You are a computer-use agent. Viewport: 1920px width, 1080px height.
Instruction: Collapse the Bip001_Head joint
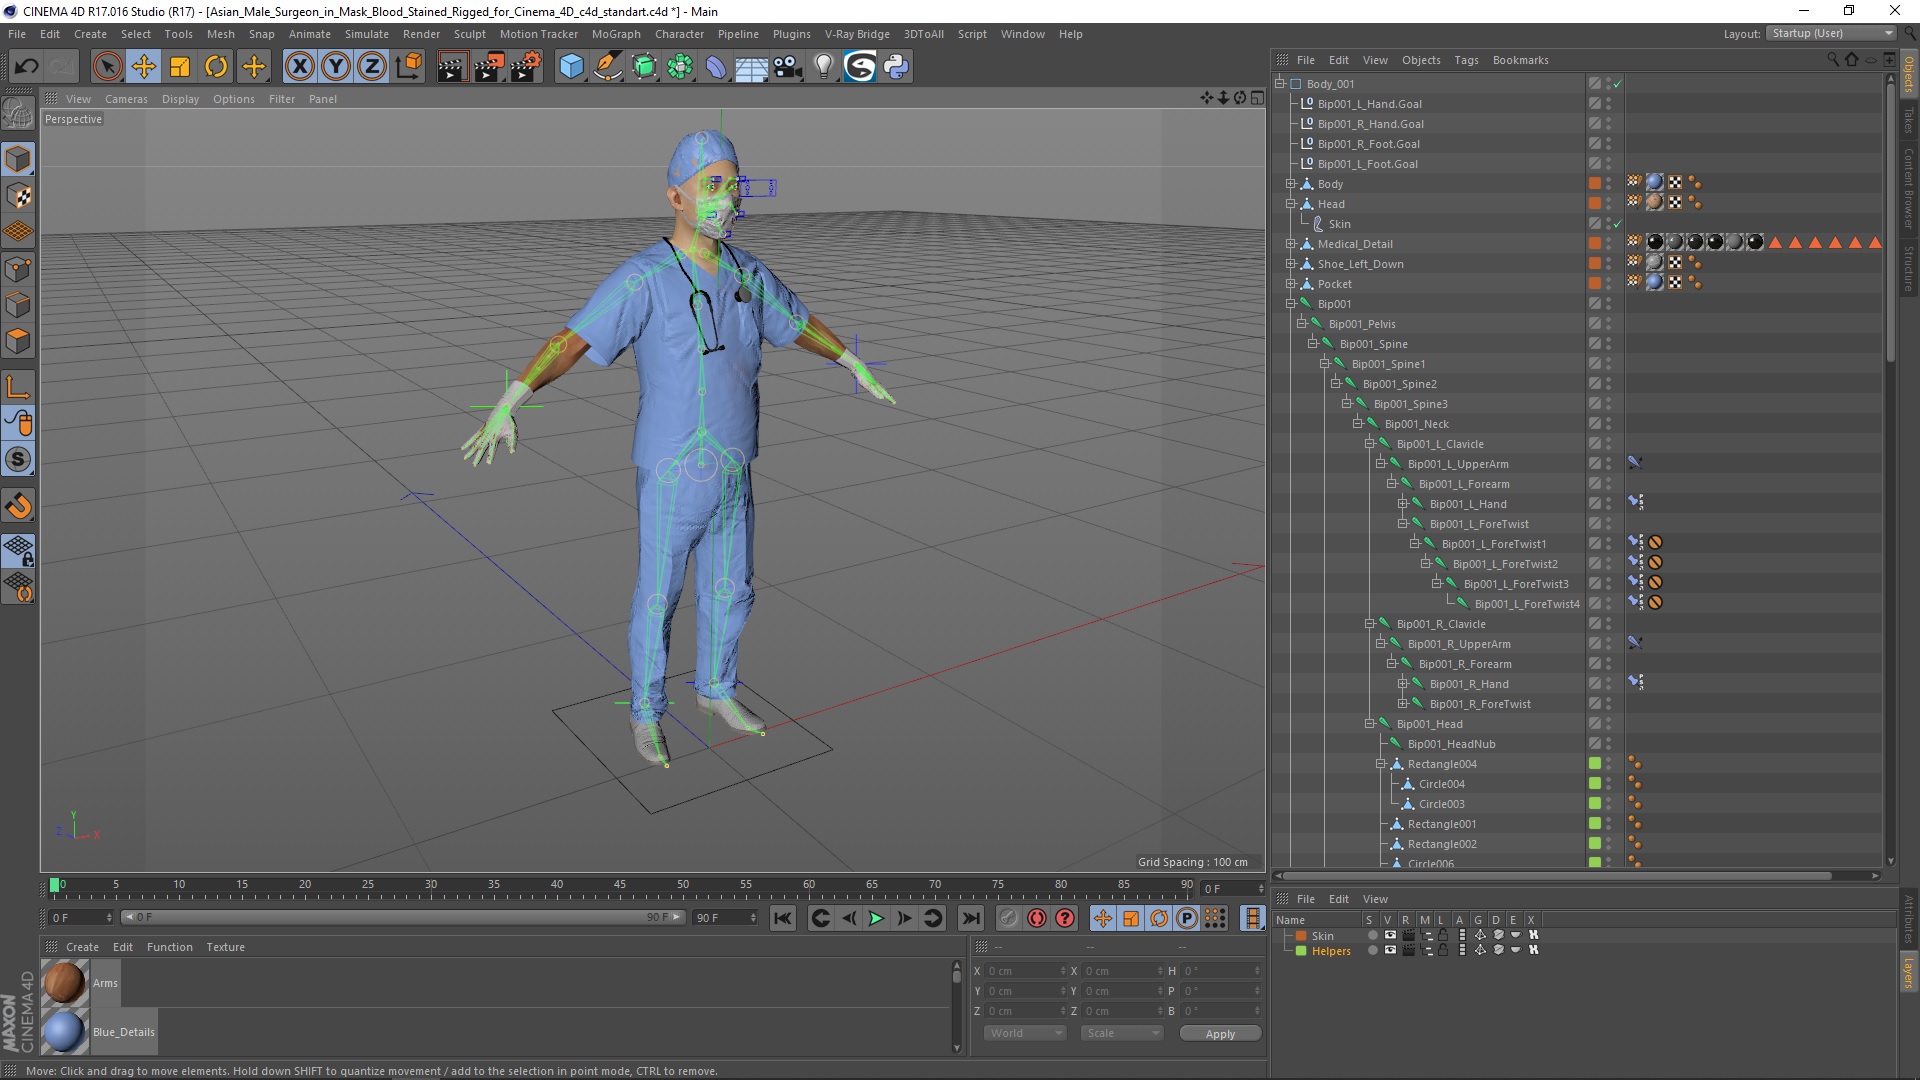pos(1370,724)
